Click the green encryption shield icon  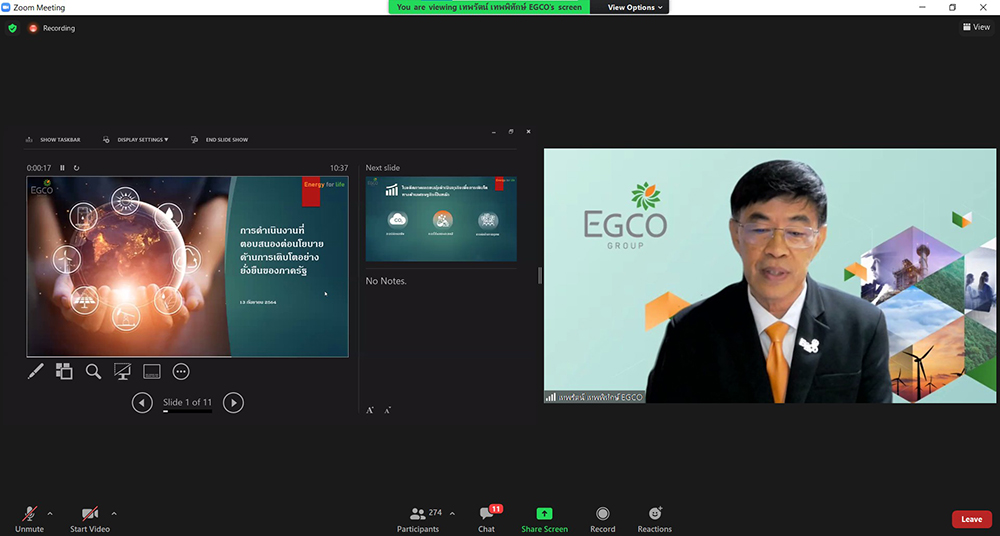[12, 28]
